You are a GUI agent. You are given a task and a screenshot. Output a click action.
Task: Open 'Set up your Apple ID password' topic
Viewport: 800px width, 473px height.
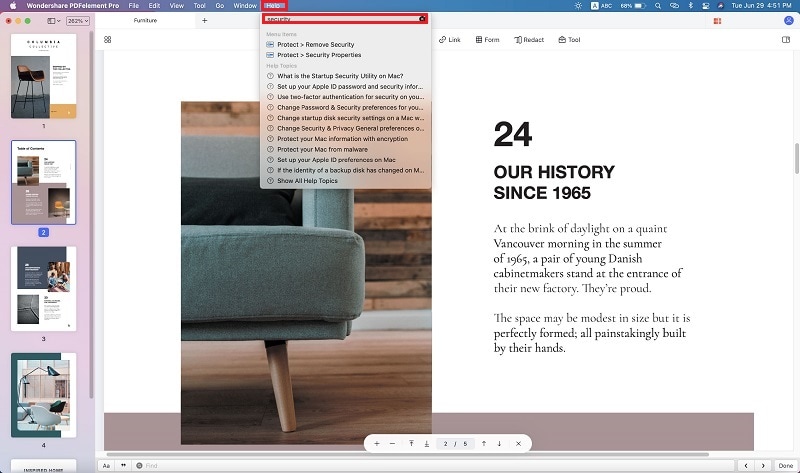(345, 86)
